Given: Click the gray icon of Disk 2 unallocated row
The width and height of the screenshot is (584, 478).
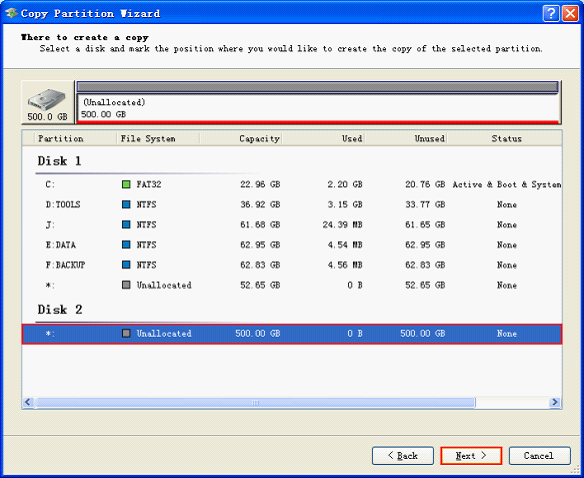Looking at the screenshot, I should tap(126, 333).
